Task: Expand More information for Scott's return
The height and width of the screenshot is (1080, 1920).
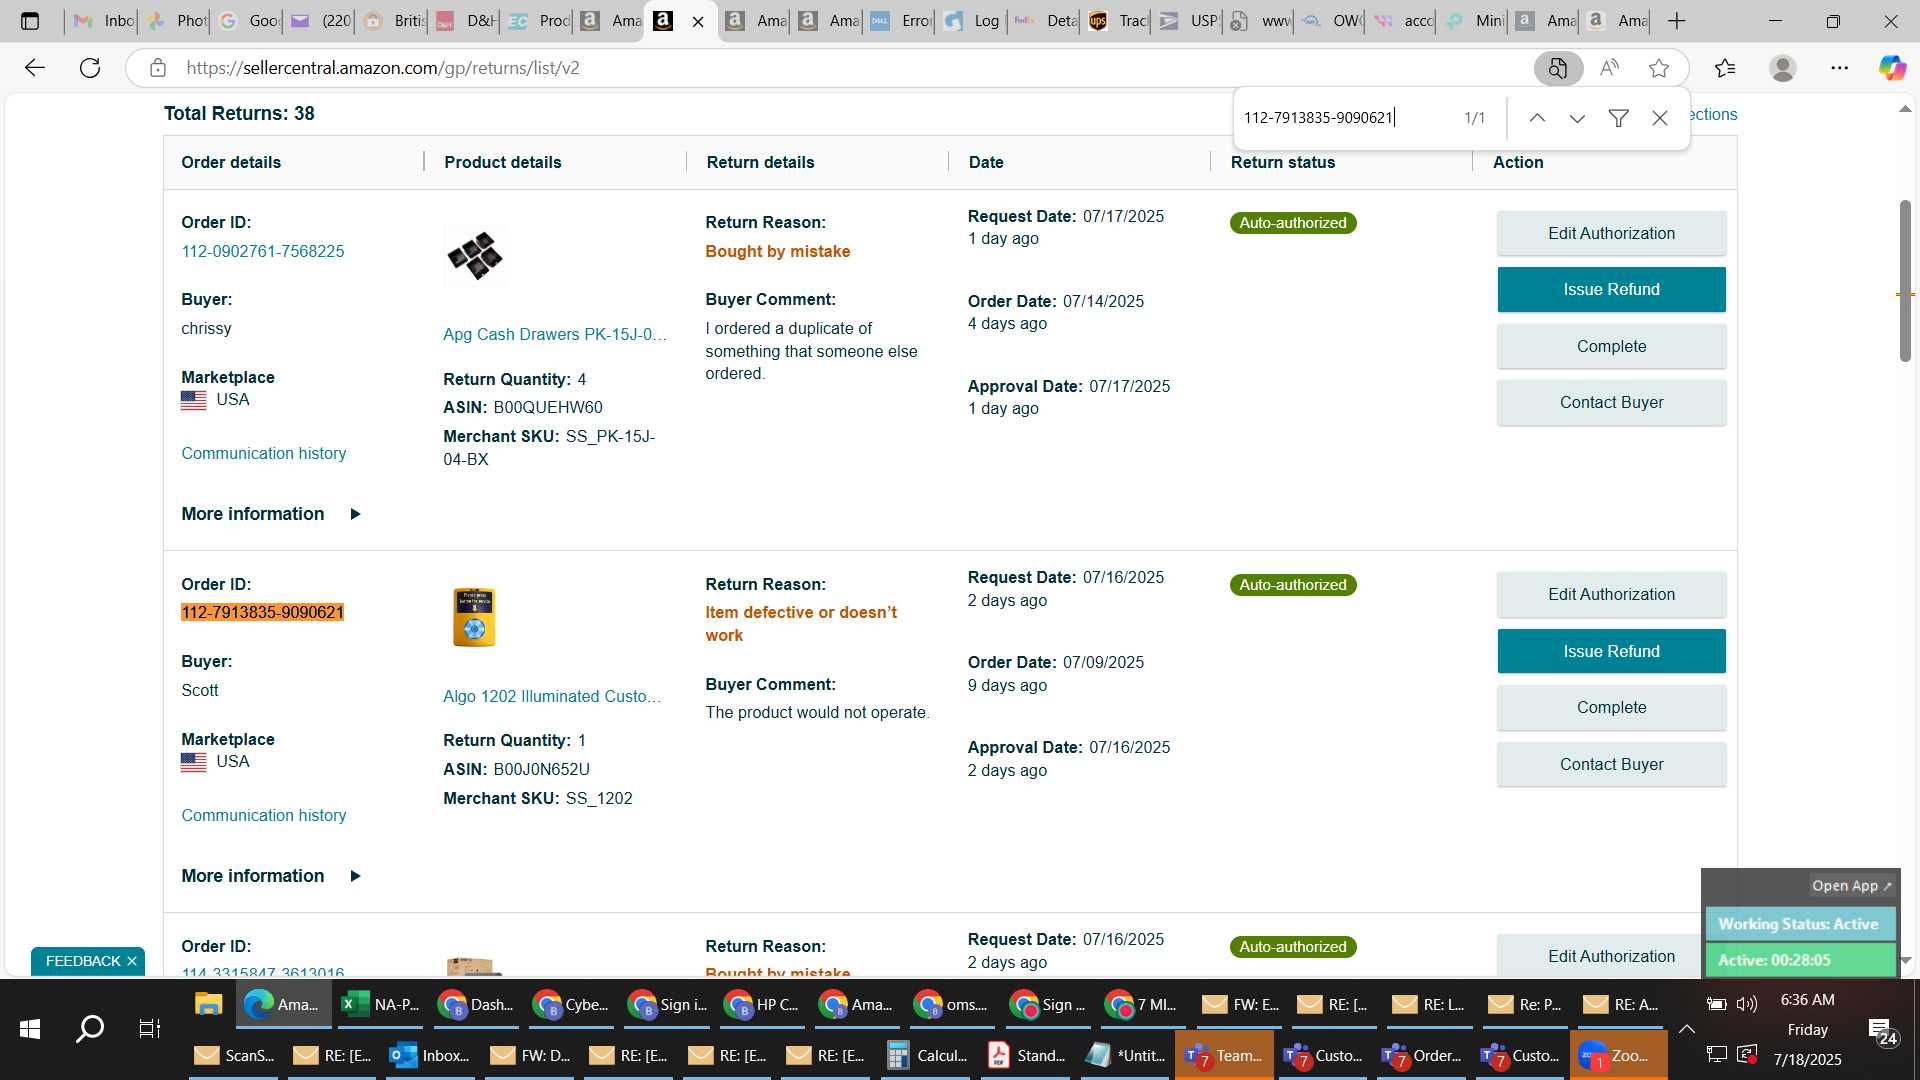Action: 271,876
